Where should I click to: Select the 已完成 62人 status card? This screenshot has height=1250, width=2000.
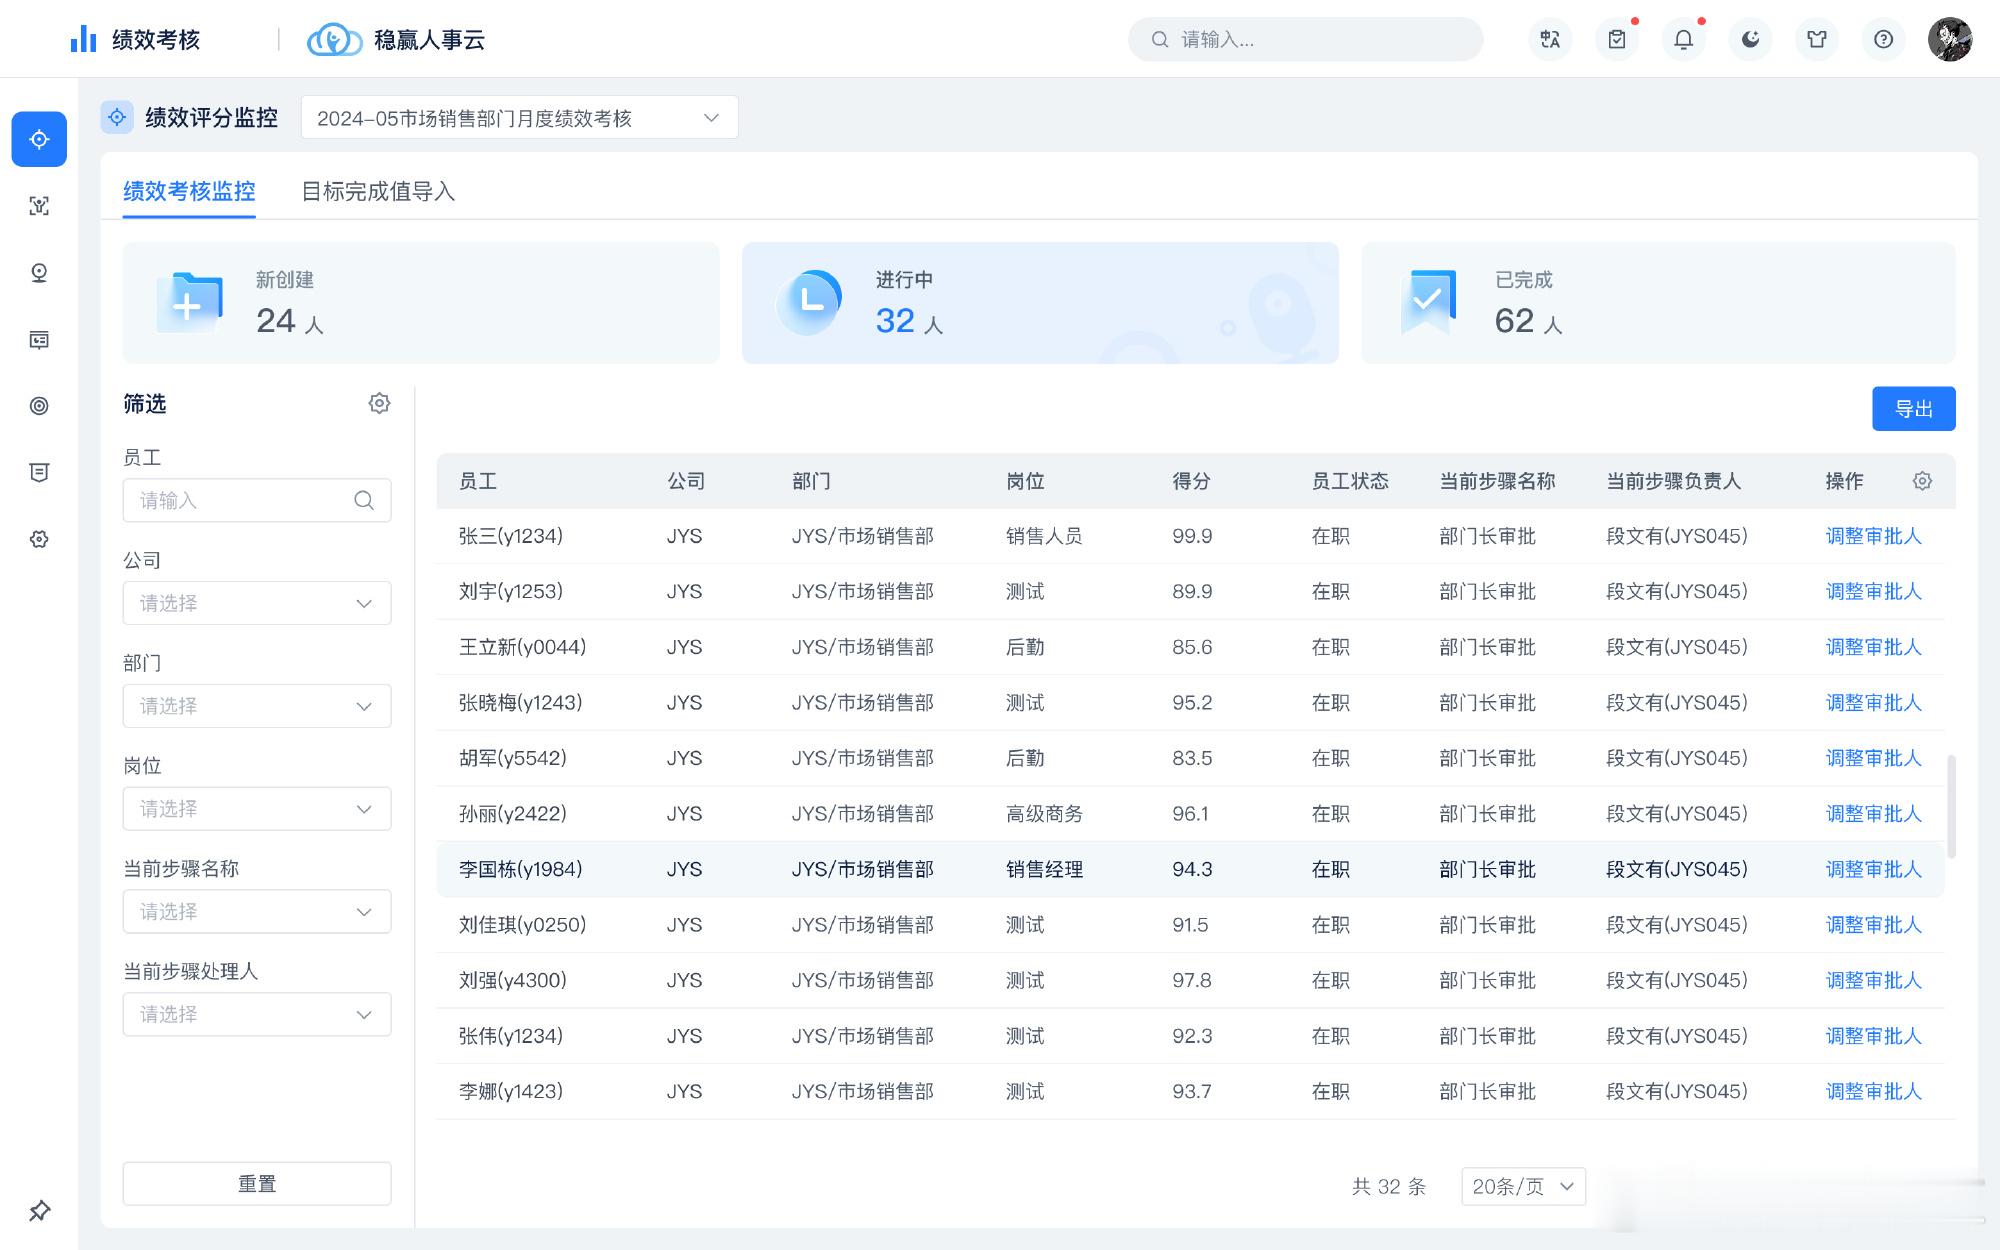(x=1658, y=303)
